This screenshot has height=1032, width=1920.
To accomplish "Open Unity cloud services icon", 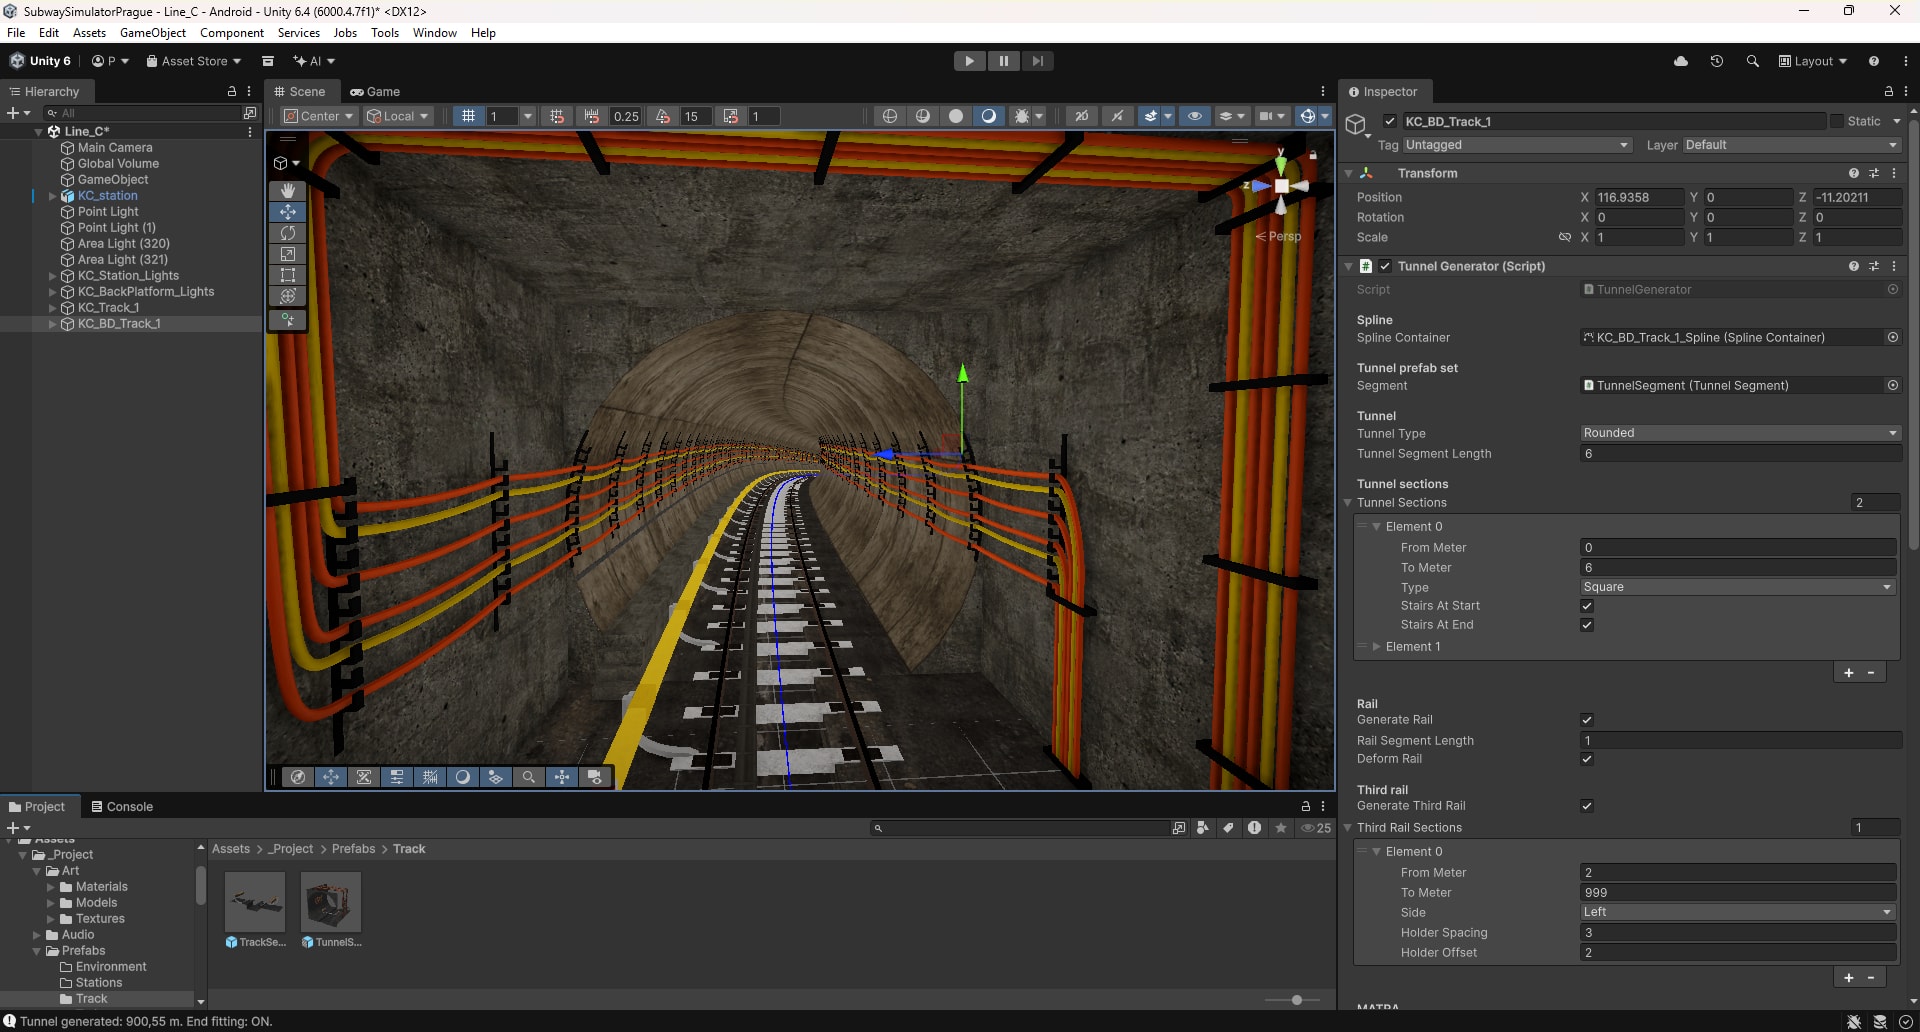I will tap(1681, 61).
